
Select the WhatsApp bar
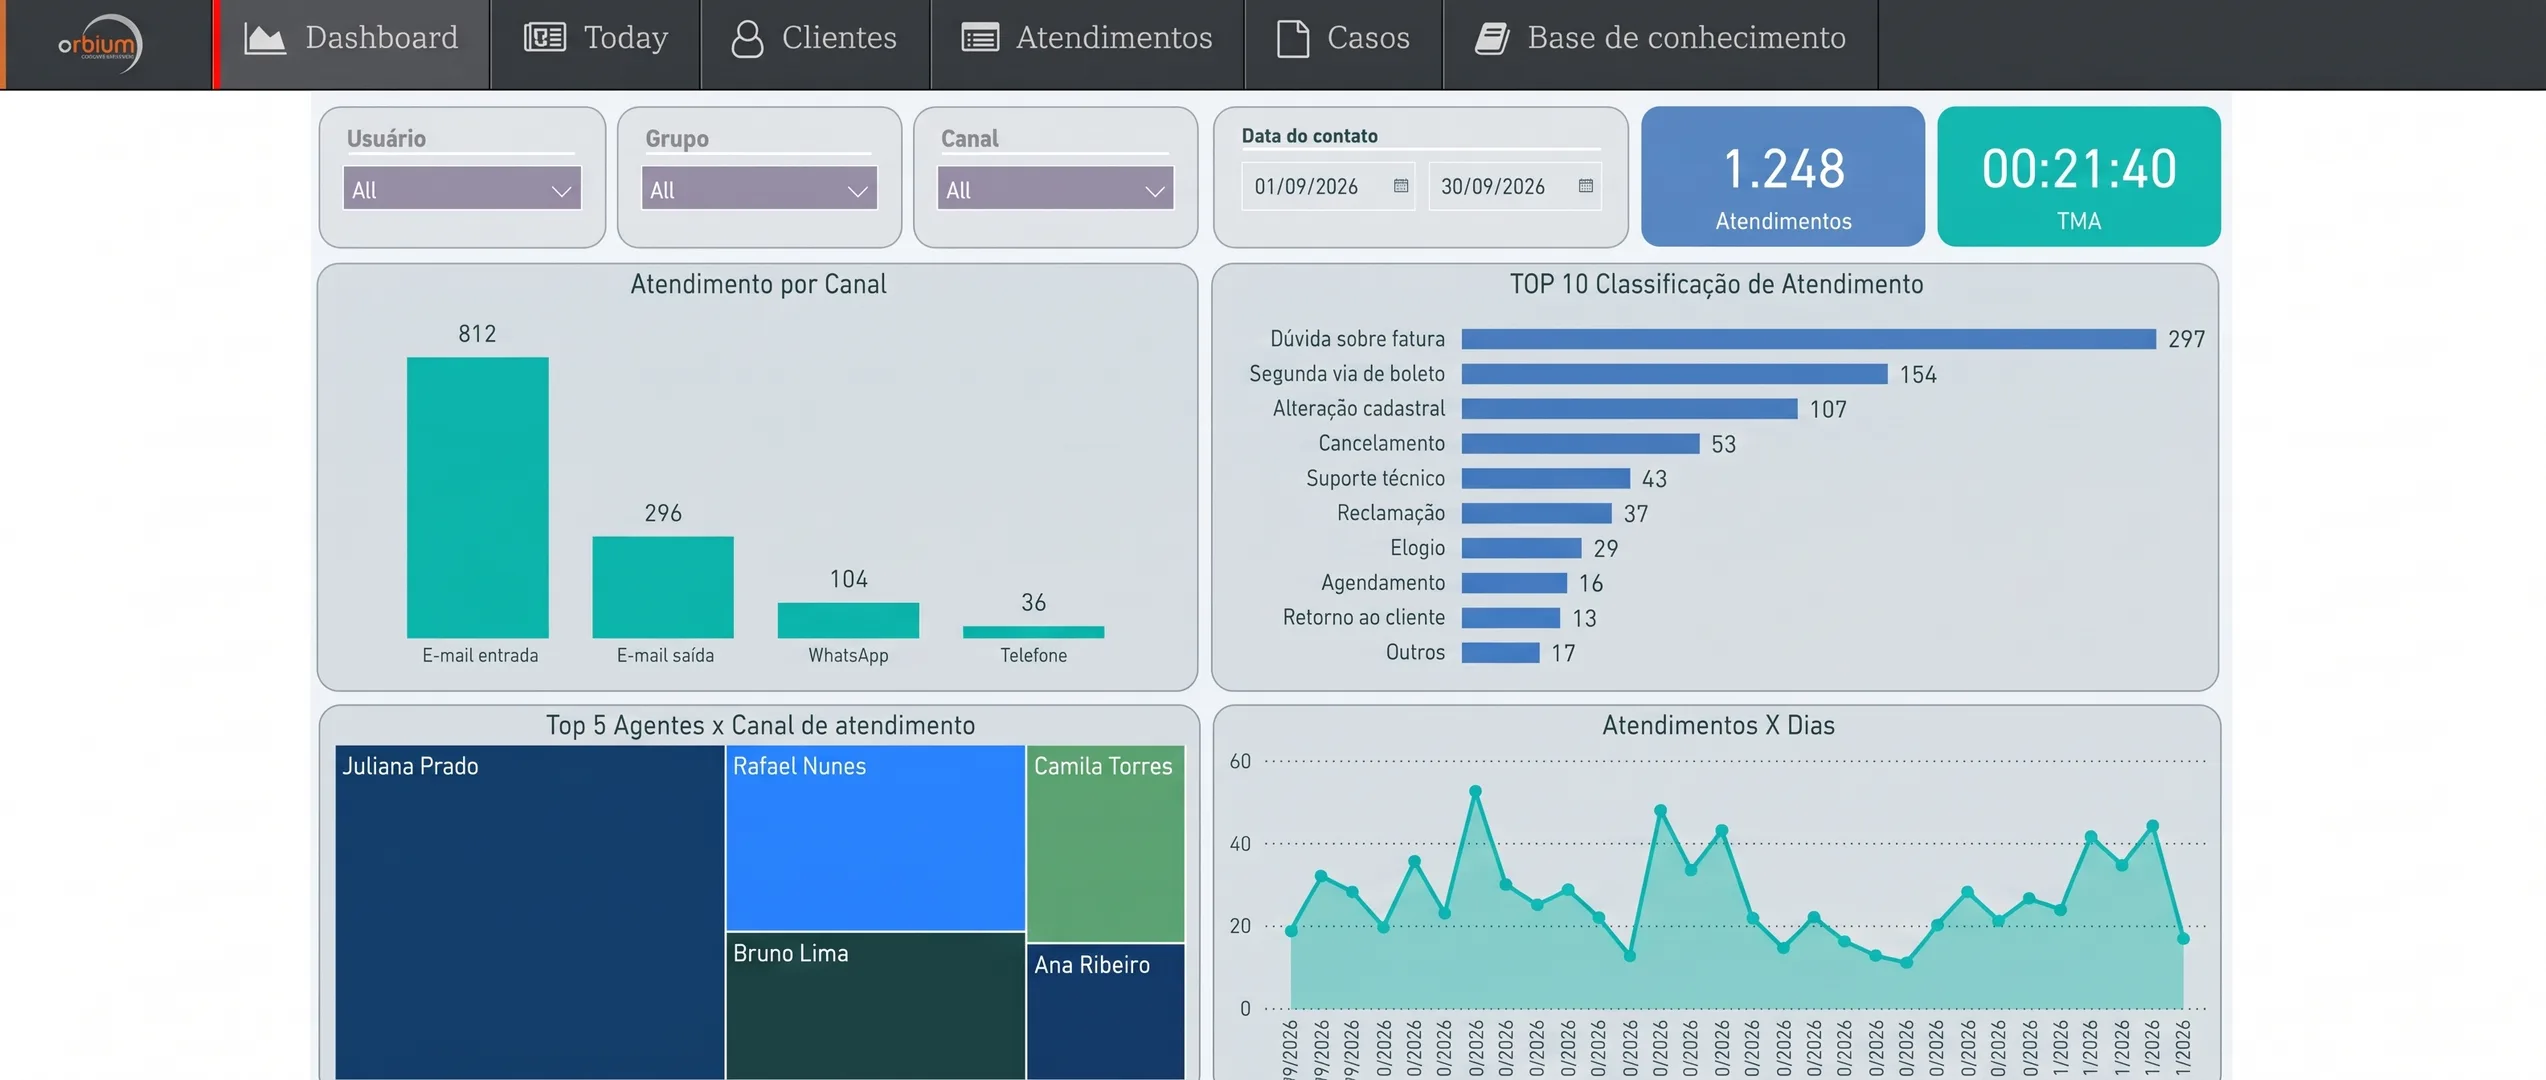pos(848,620)
